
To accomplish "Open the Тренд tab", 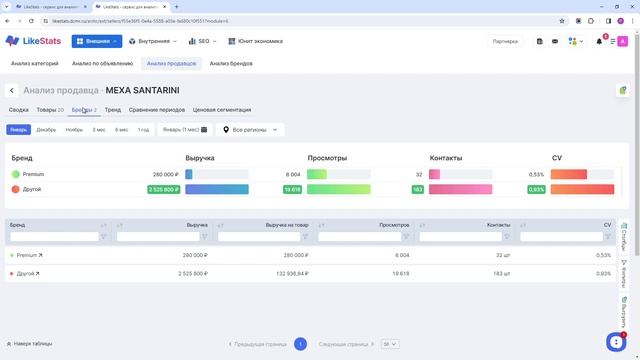I will point(113,110).
